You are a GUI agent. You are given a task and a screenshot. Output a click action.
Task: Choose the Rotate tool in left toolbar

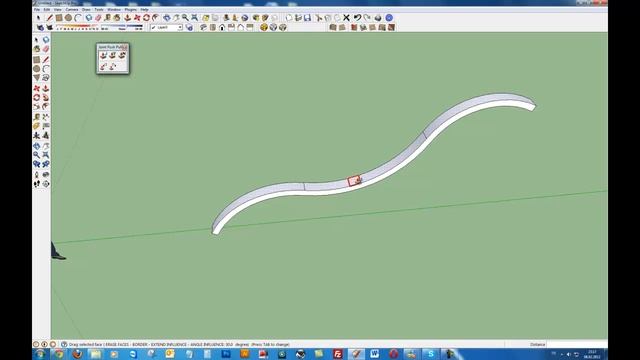point(36,98)
